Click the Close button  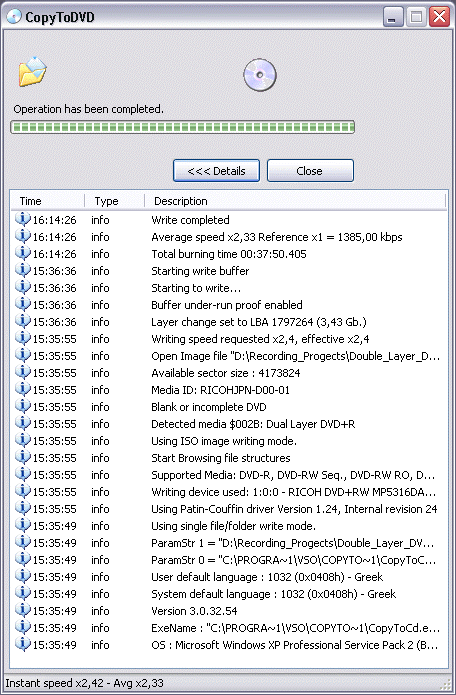coord(310,171)
